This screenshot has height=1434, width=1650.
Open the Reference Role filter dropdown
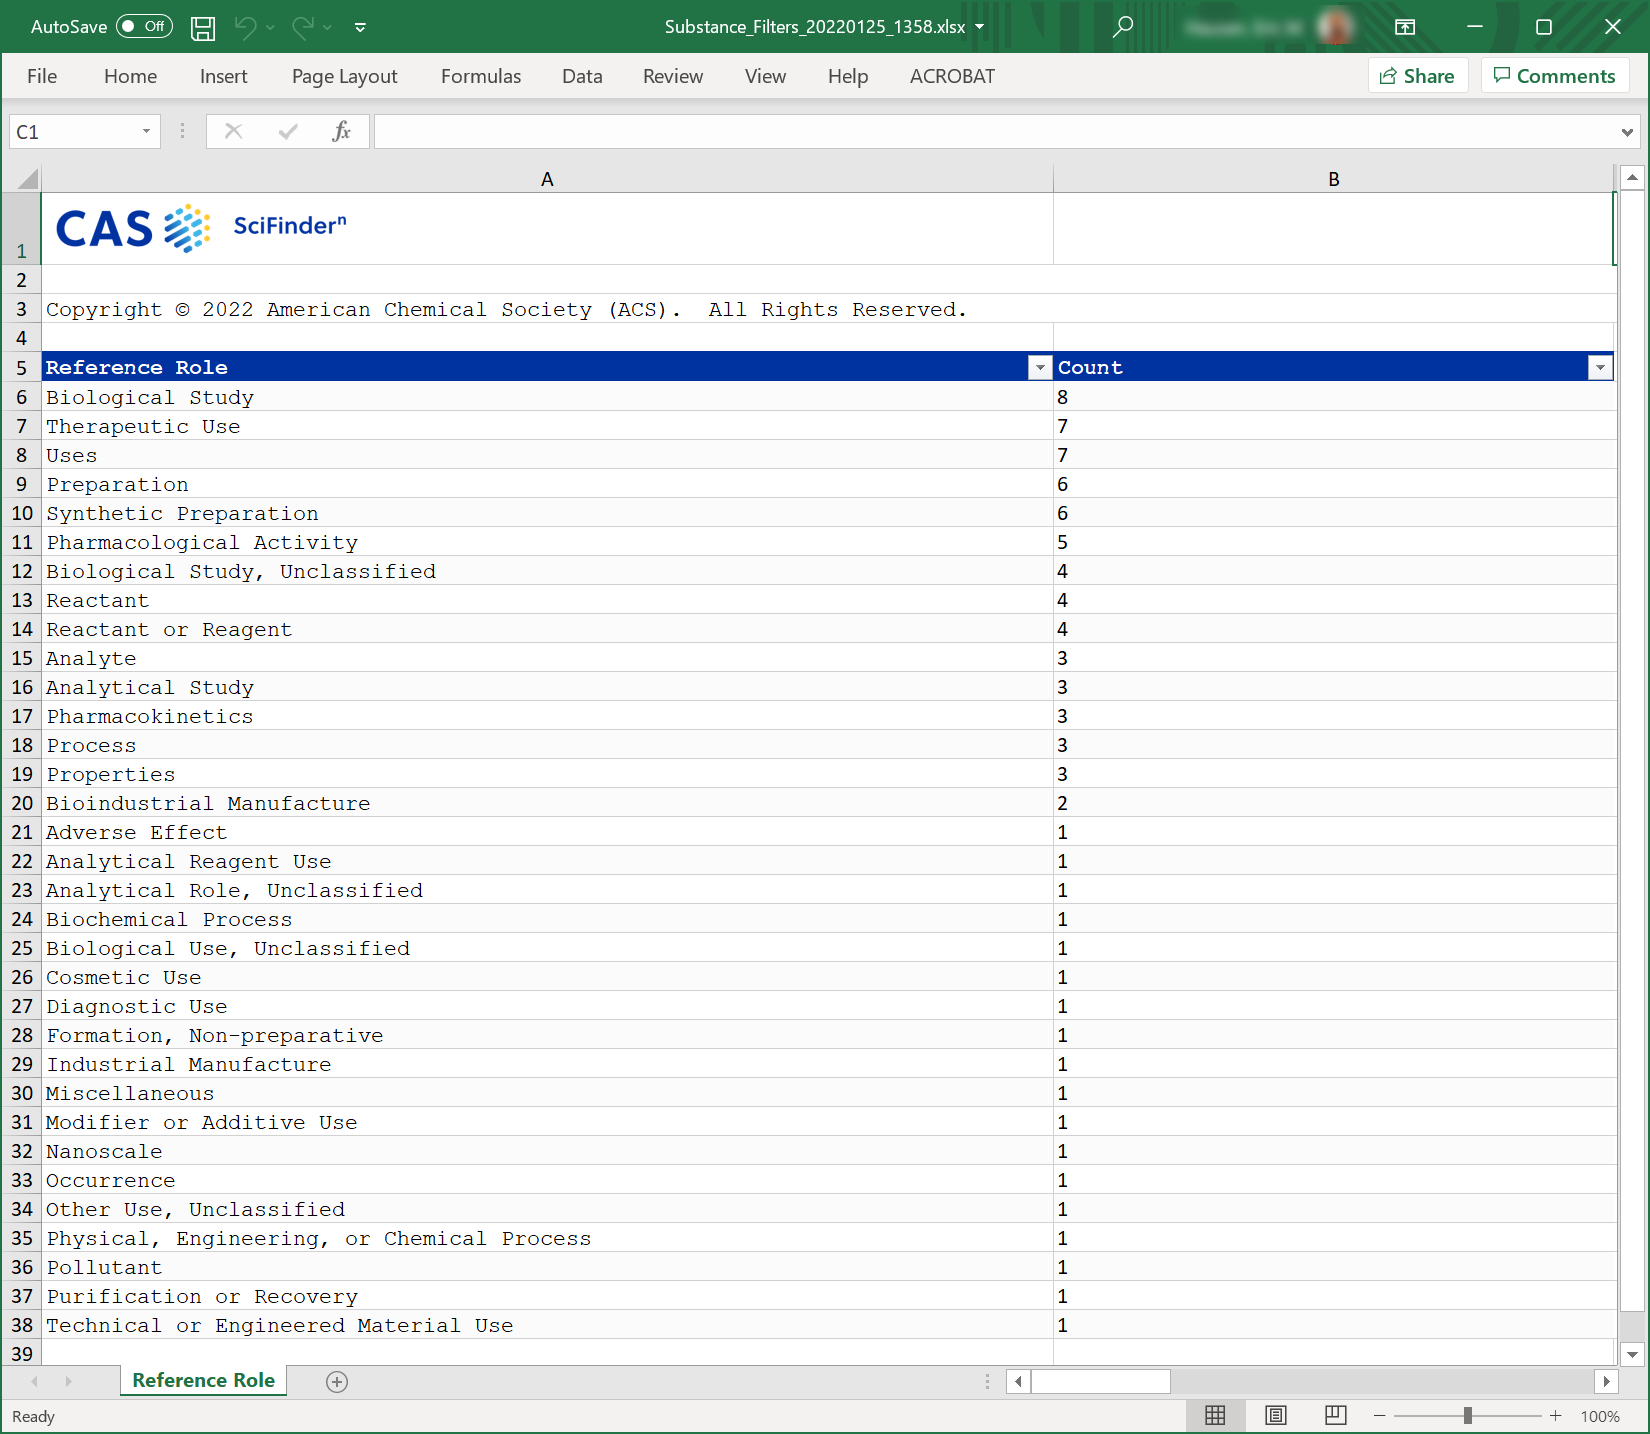point(1040,368)
